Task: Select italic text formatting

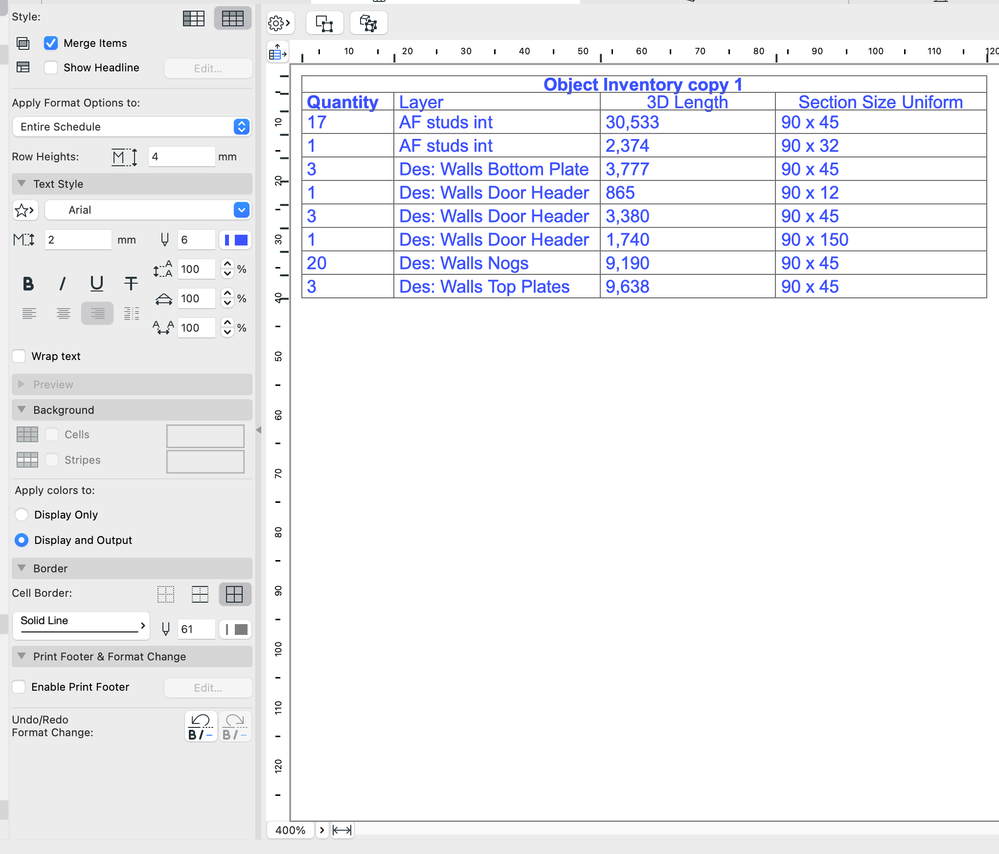Action: pyautogui.click(x=62, y=284)
